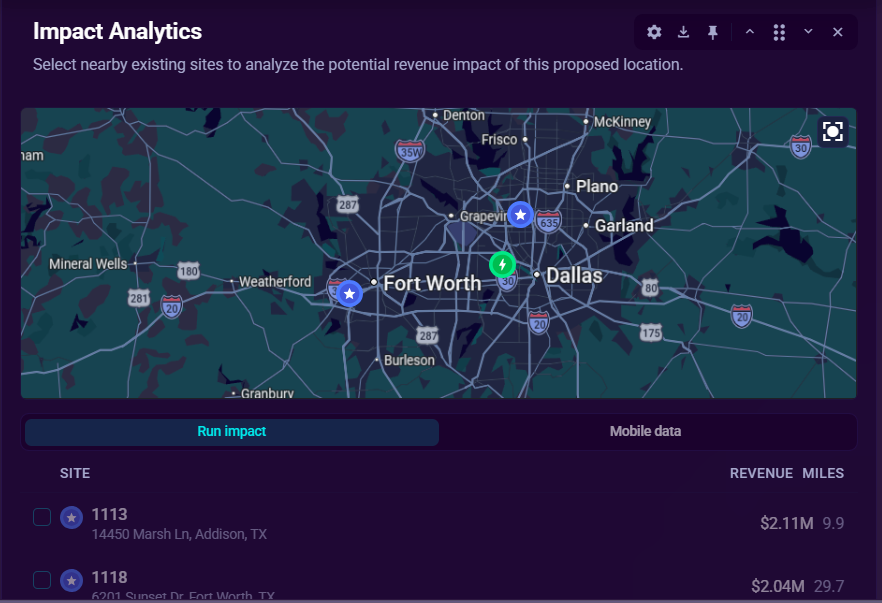Switch to the Mobile data tab
Image resolution: width=882 pixels, height=603 pixels.
coord(646,431)
